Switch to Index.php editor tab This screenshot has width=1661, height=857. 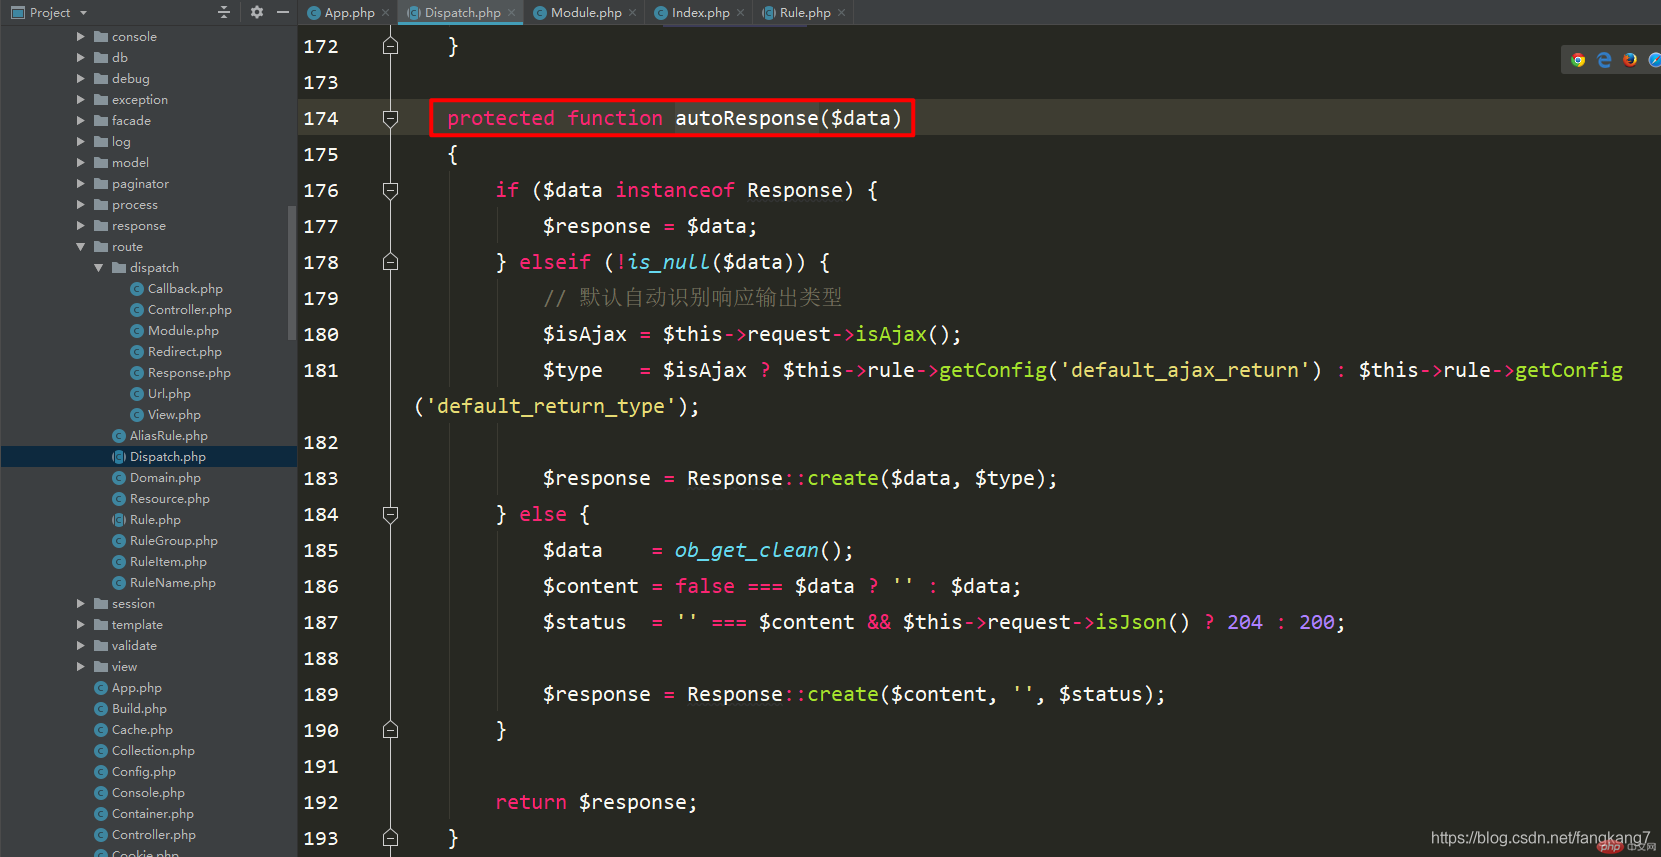700,13
